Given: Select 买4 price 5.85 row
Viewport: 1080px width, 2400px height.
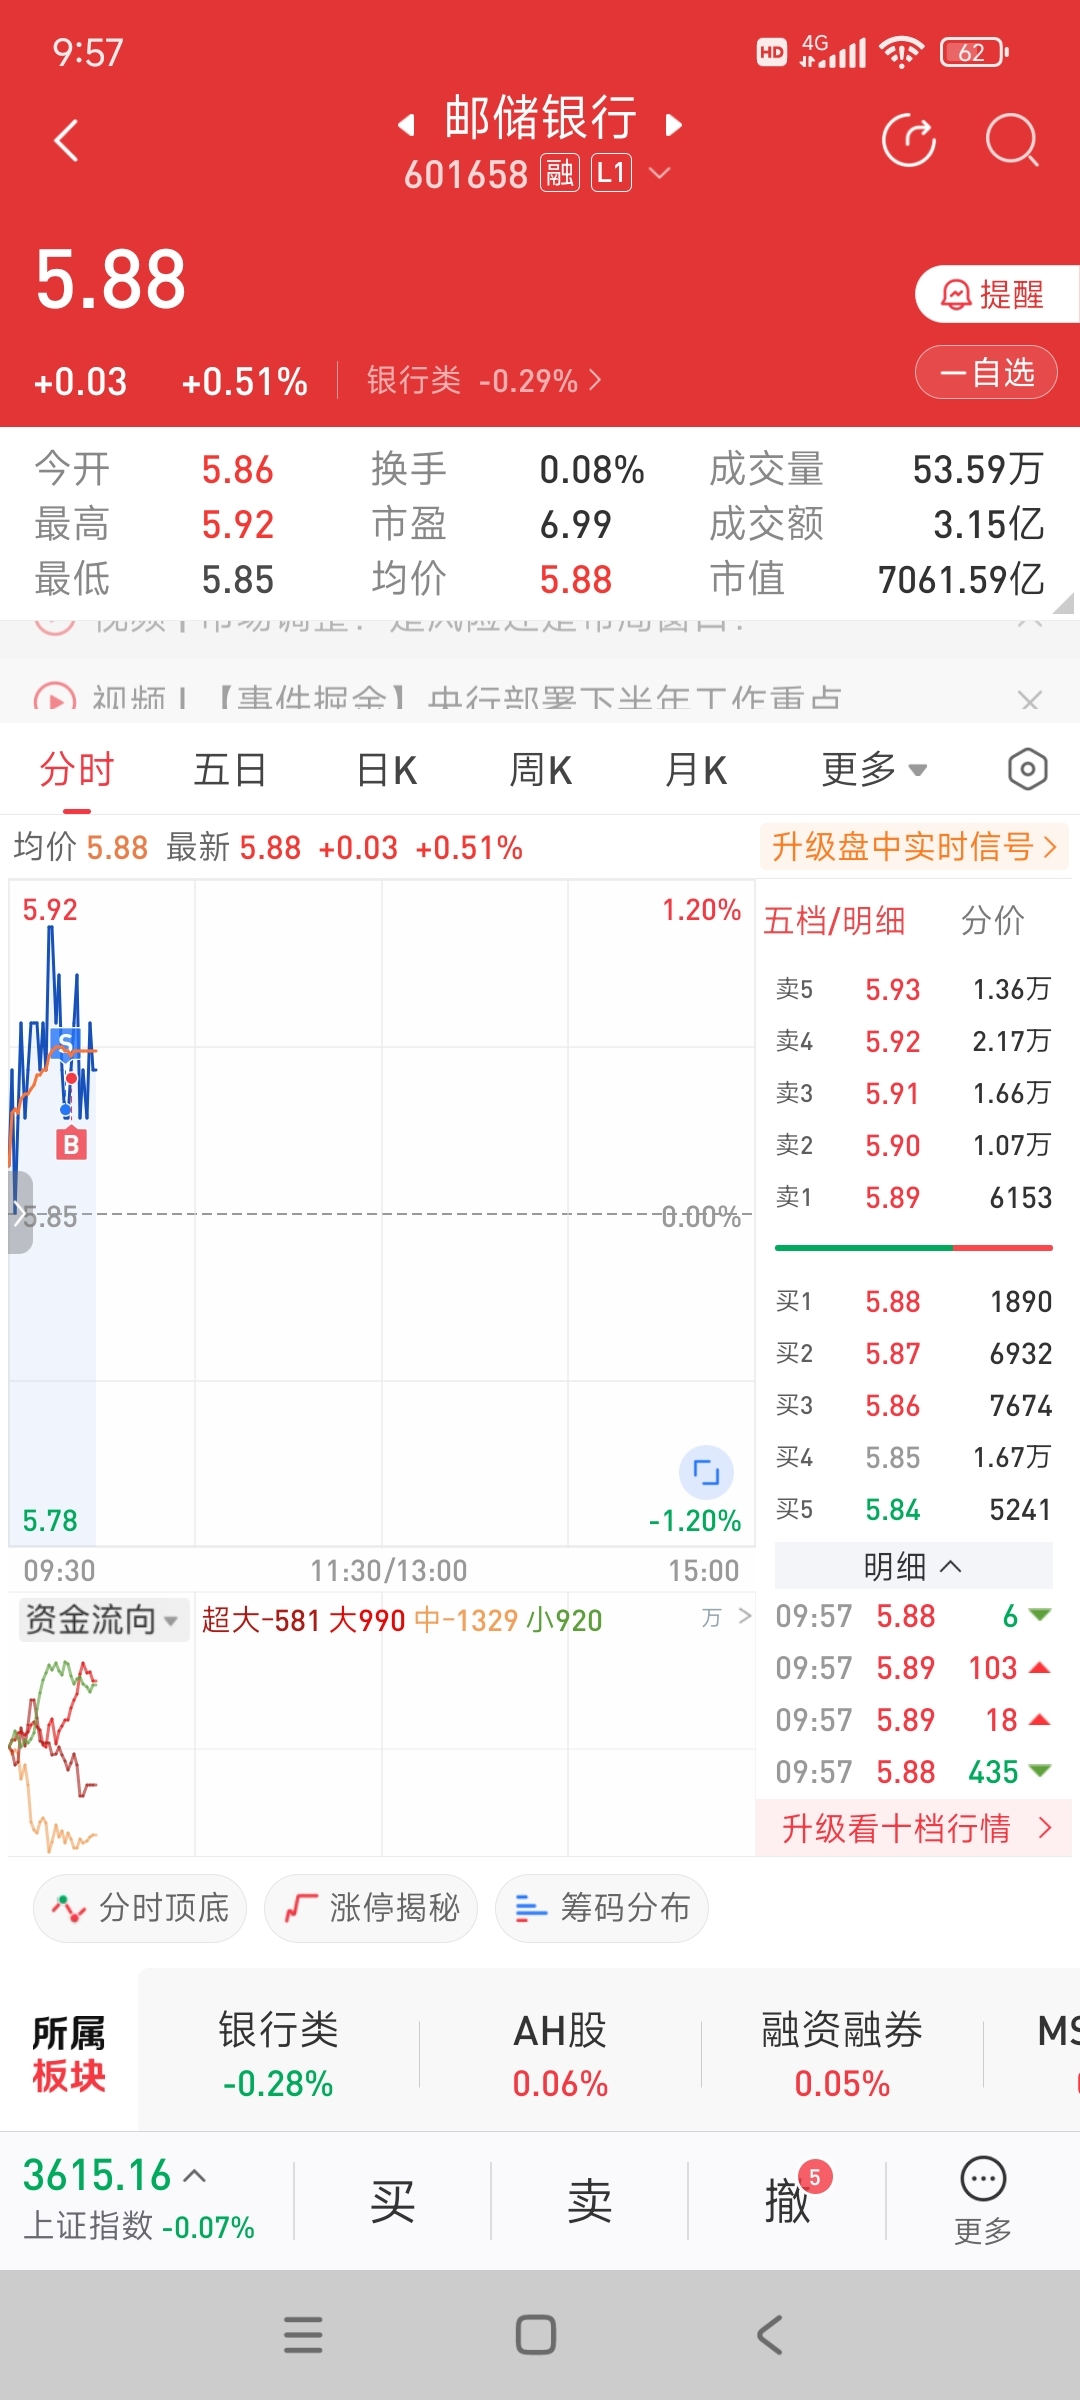Looking at the screenshot, I should coord(913,1457).
